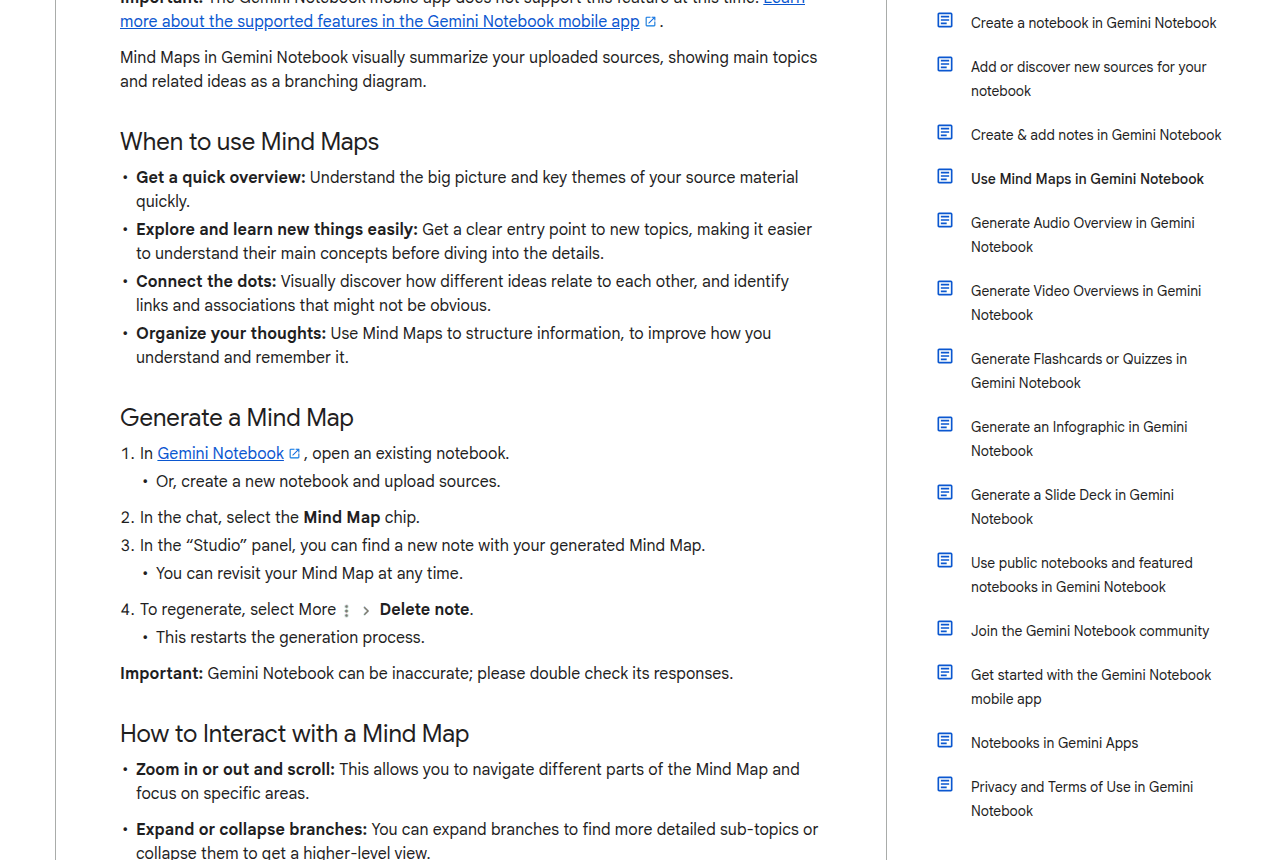Click article icon beside Generate an Infographic
The height and width of the screenshot is (860, 1280).
click(945, 424)
